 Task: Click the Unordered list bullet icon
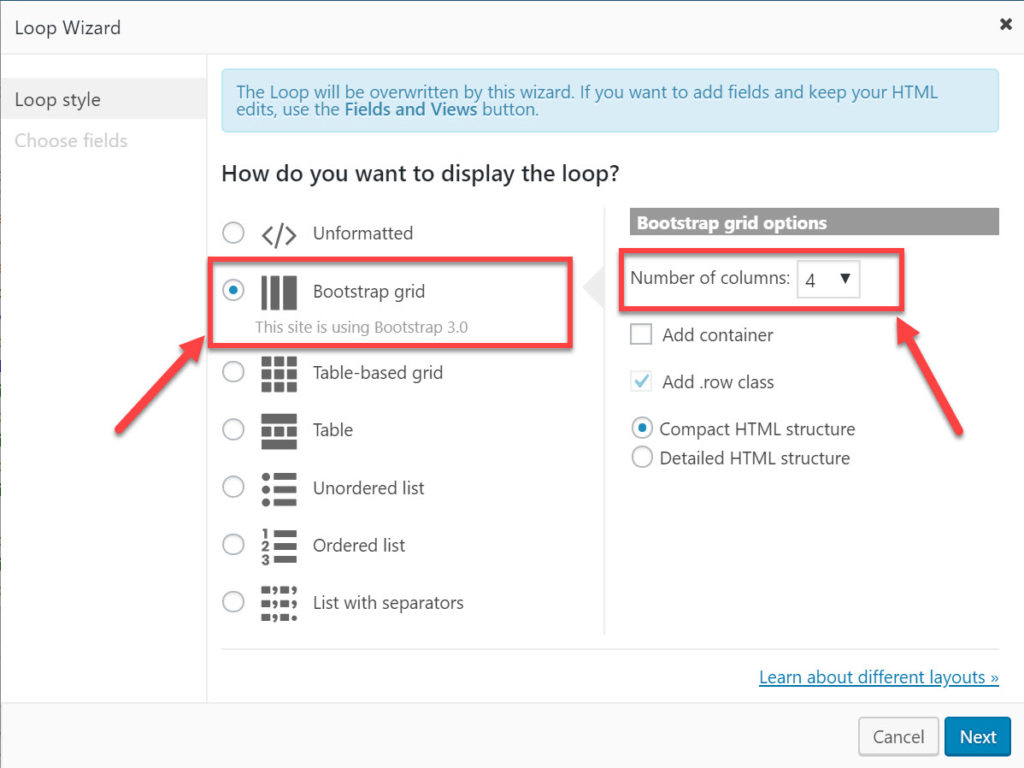(279, 489)
